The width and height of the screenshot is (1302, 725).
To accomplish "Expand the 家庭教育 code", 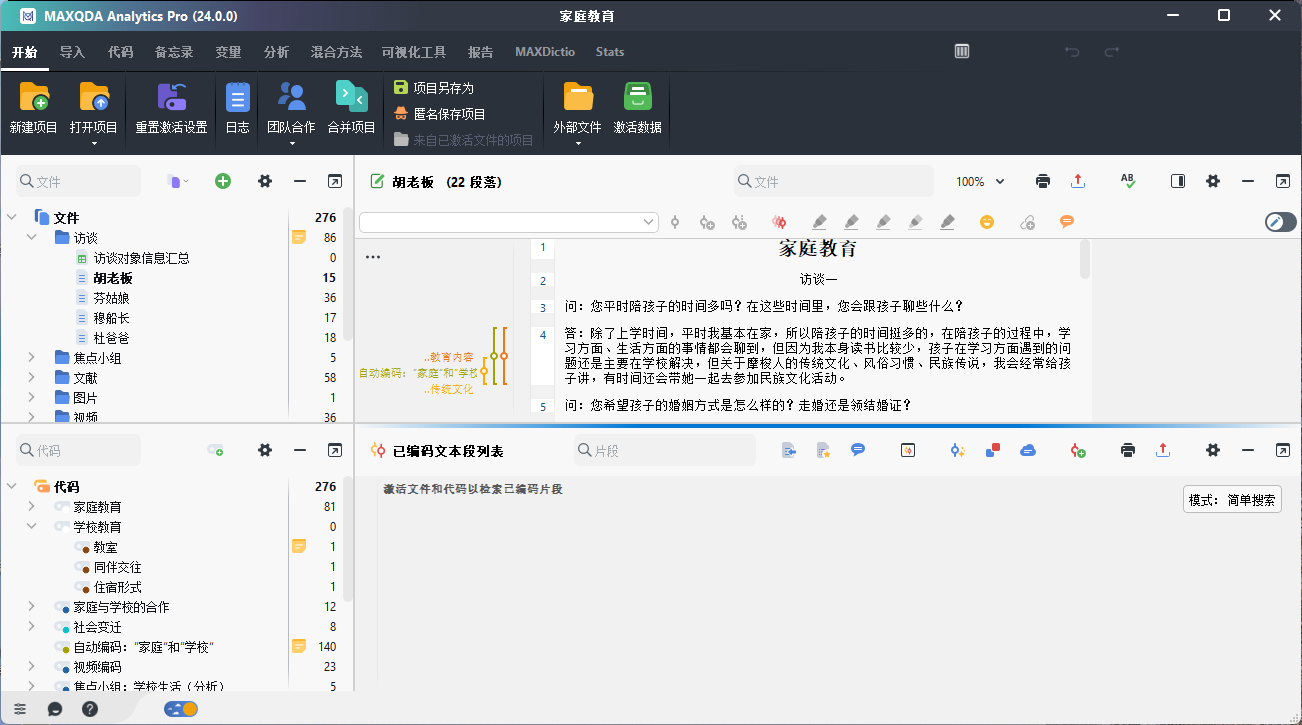I will [33, 506].
